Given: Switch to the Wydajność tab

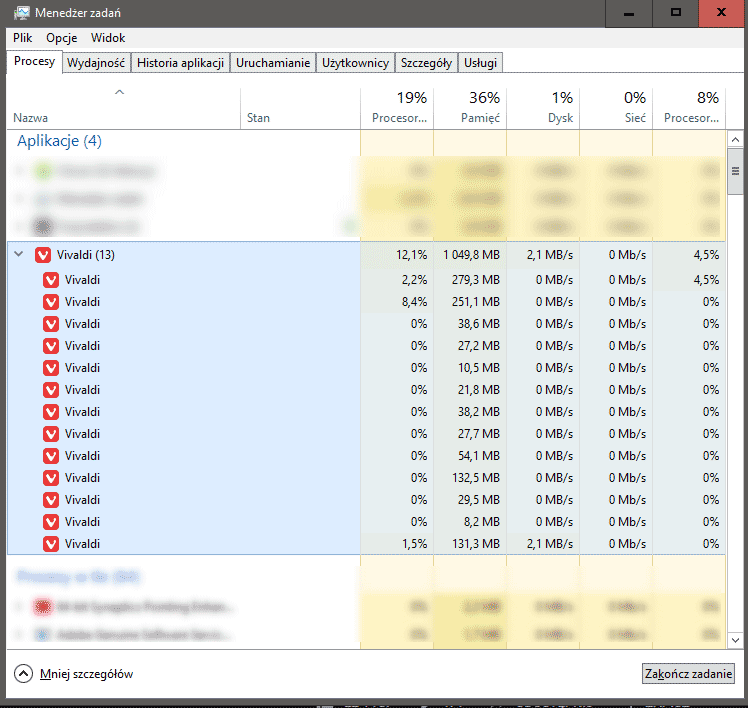Looking at the screenshot, I should (x=96, y=63).
